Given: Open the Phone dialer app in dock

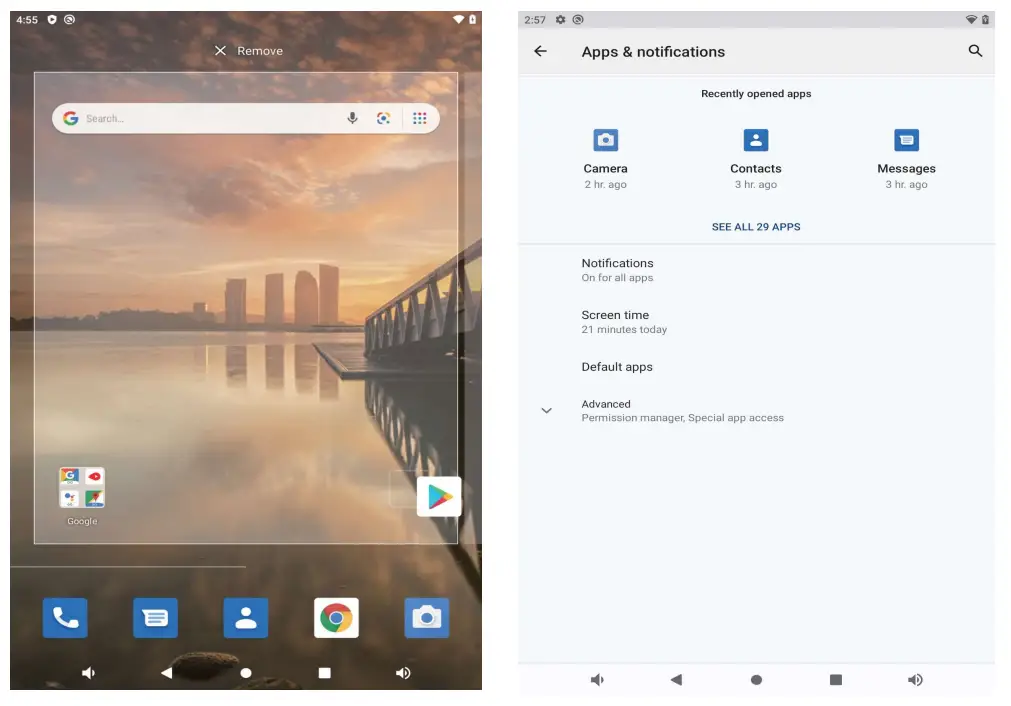Looking at the screenshot, I should click(x=65, y=618).
